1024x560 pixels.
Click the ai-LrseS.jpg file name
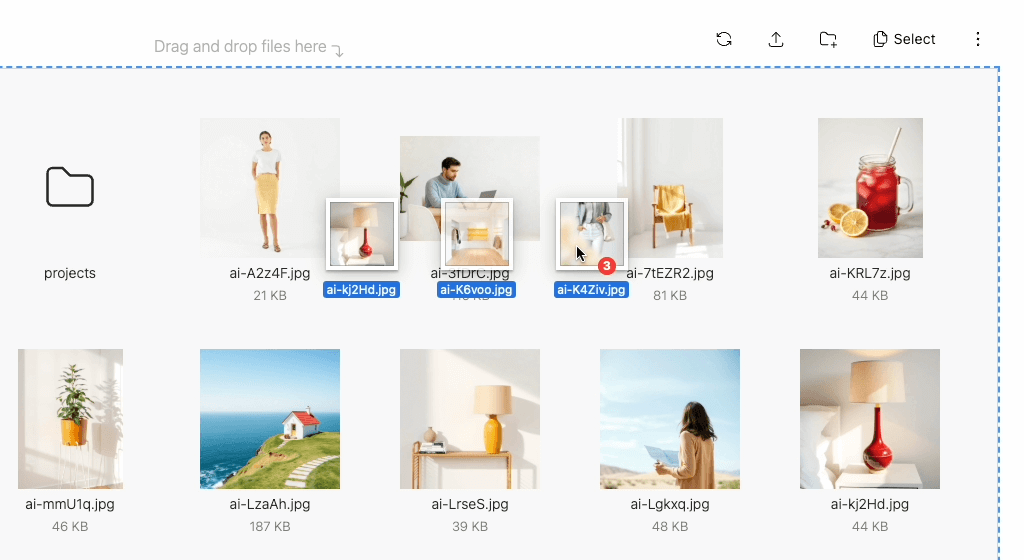click(470, 504)
